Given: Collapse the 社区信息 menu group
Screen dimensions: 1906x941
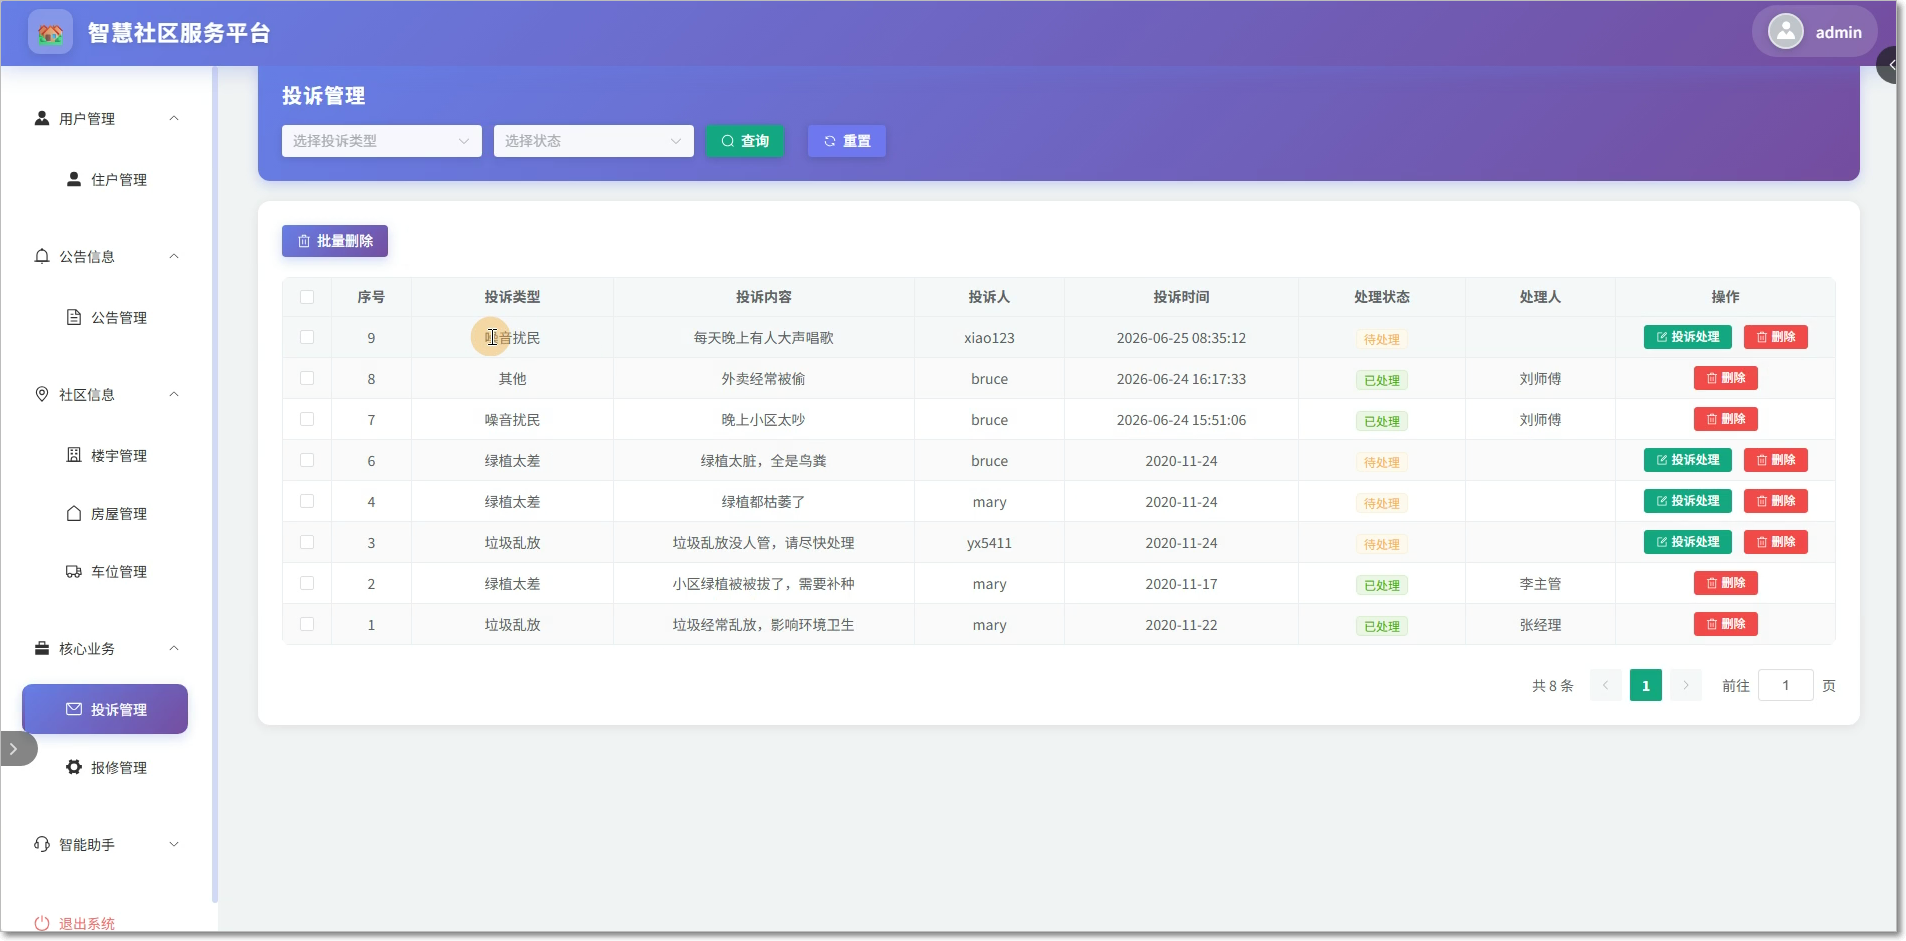Looking at the screenshot, I should click(174, 394).
